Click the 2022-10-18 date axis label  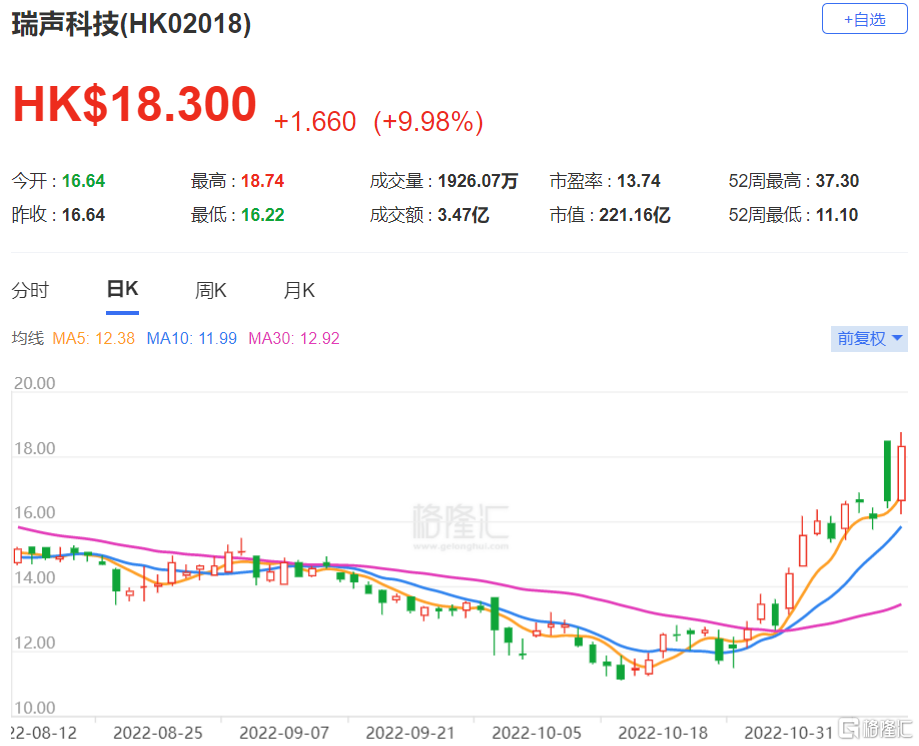click(x=663, y=733)
